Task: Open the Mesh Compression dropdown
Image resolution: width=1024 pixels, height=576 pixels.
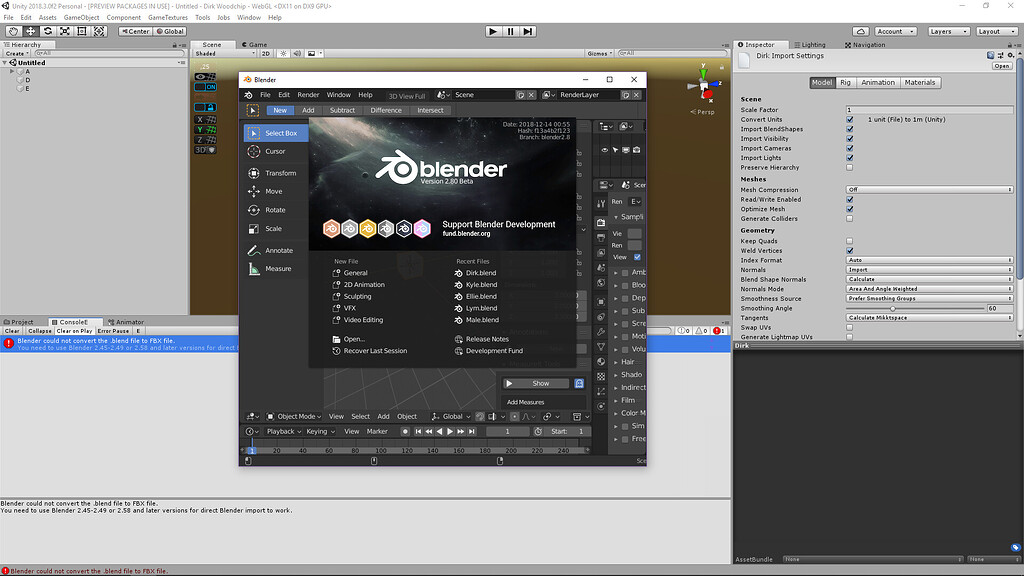Action: (928, 189)
